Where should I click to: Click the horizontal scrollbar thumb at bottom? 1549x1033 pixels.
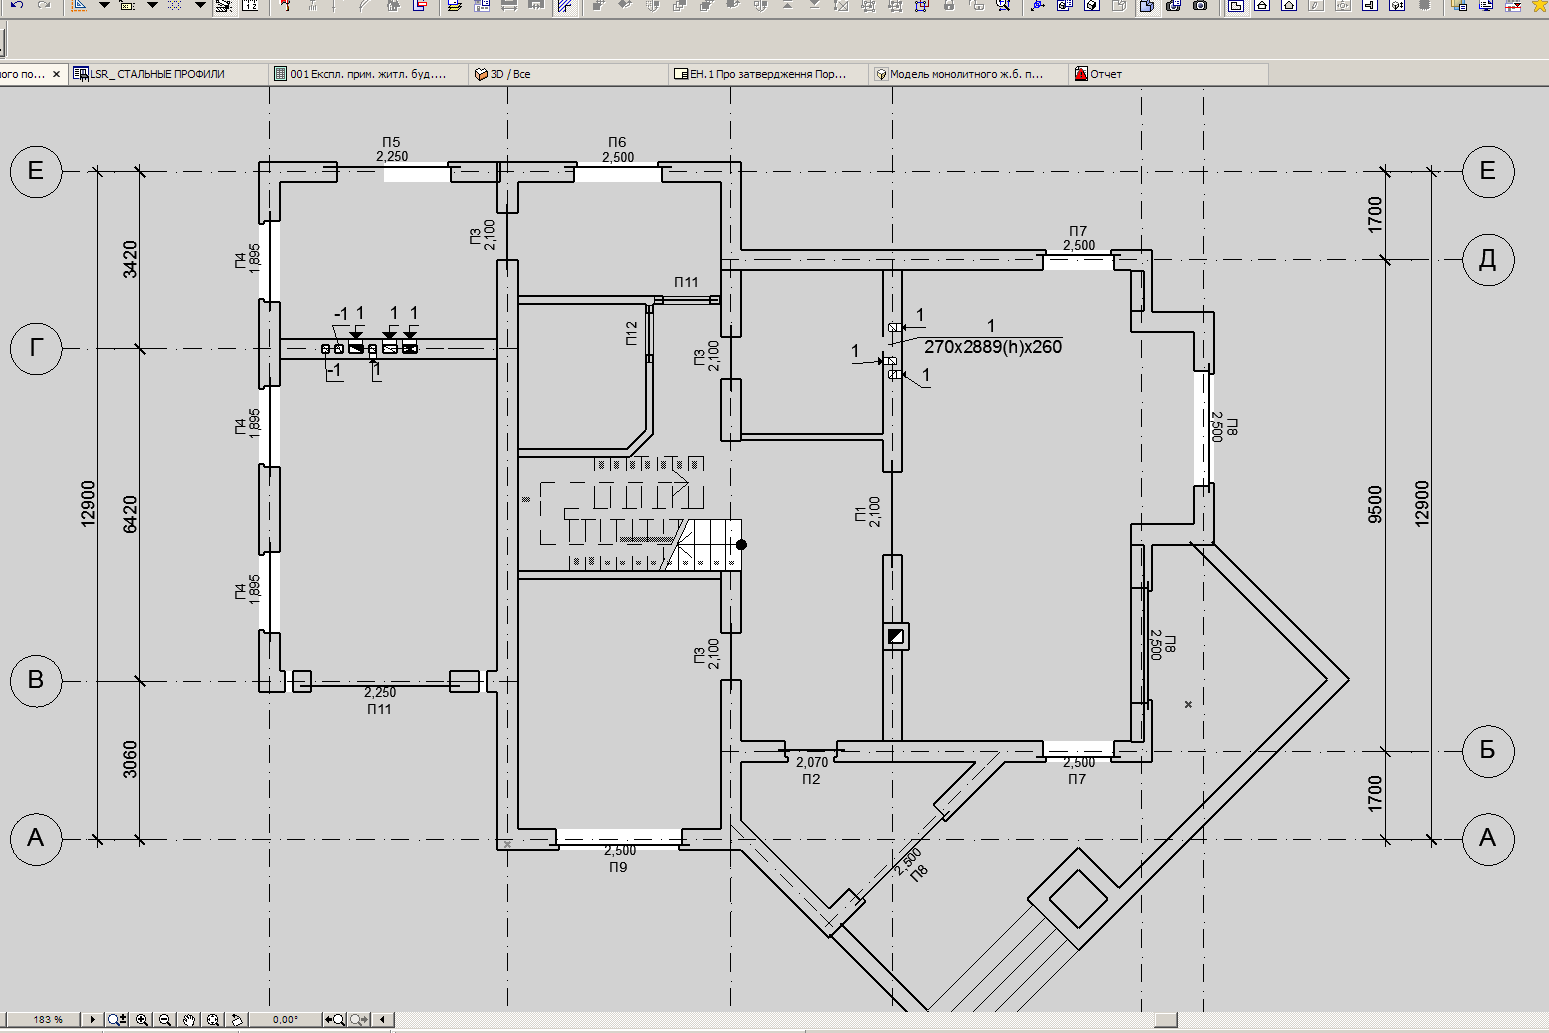(1165, 1021)
